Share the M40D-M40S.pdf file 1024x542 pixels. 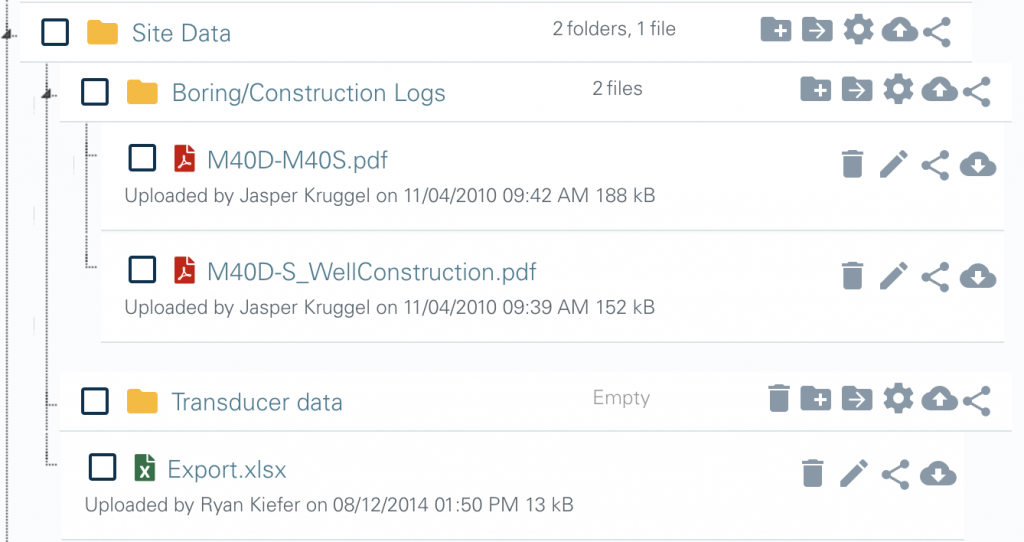[935, 165]
